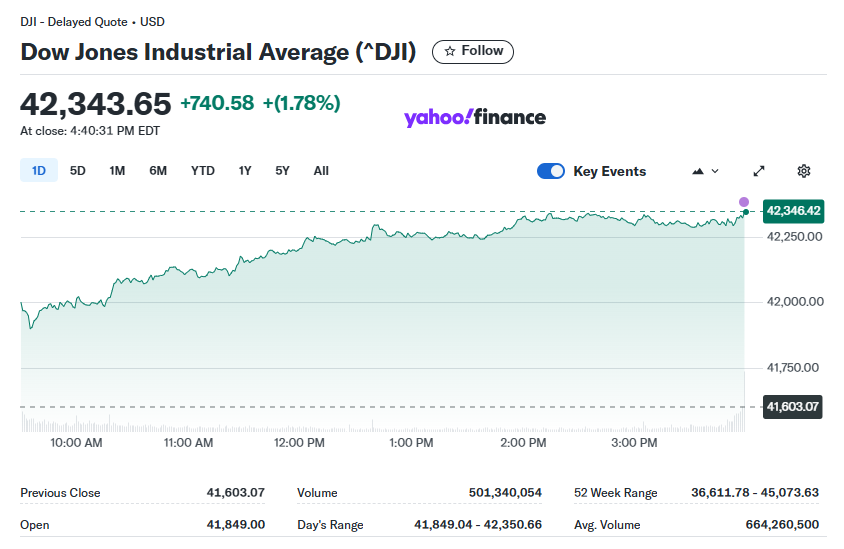Show the 5Y chart range
Image resolution: width=844 pixels, height=549 pixels.
click(283, 171)
